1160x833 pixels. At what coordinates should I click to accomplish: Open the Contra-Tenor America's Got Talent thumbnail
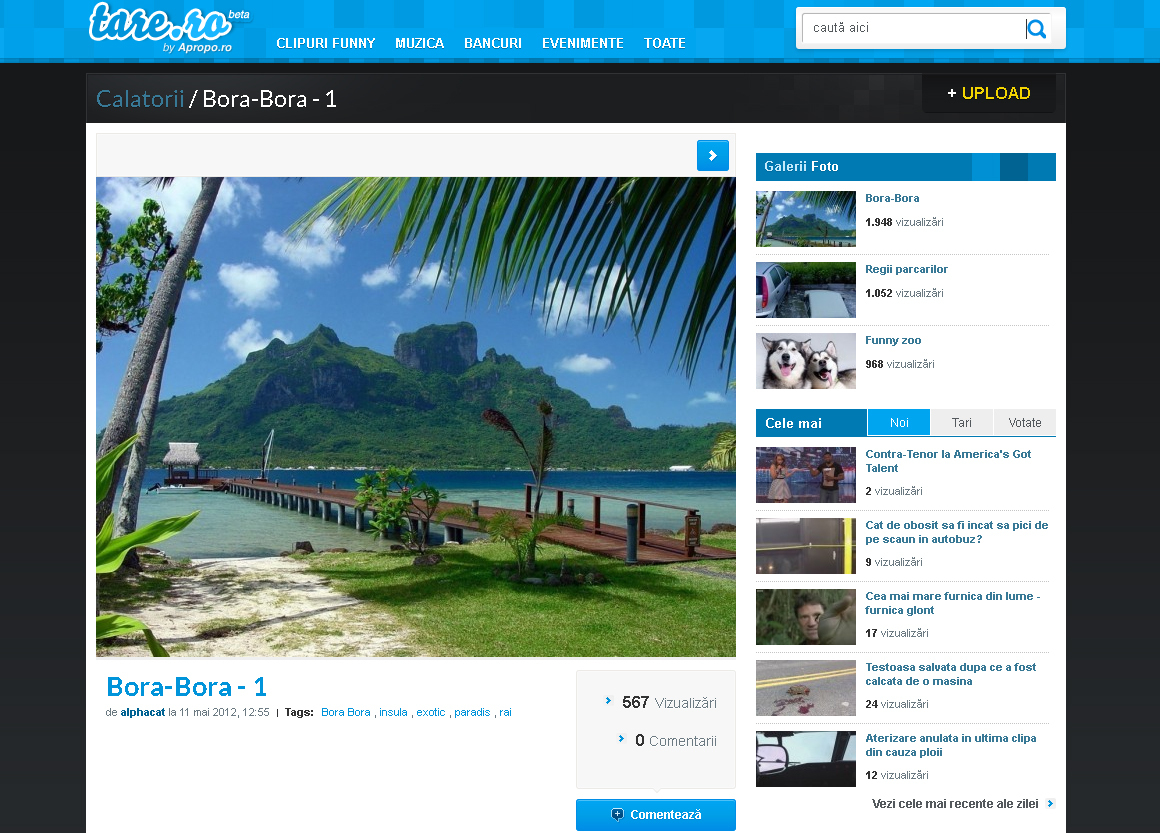tap(805, 475)
